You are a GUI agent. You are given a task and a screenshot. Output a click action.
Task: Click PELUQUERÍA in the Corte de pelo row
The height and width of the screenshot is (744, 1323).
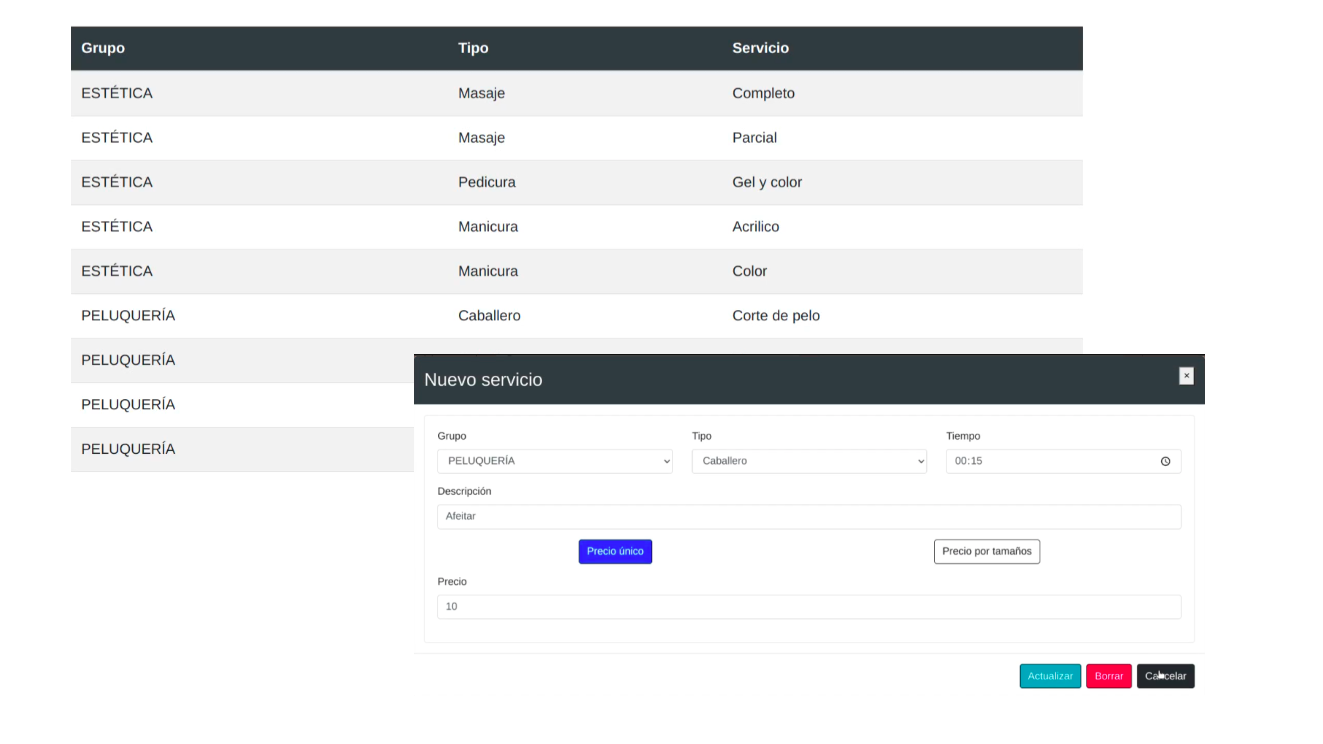coord(128,316)
